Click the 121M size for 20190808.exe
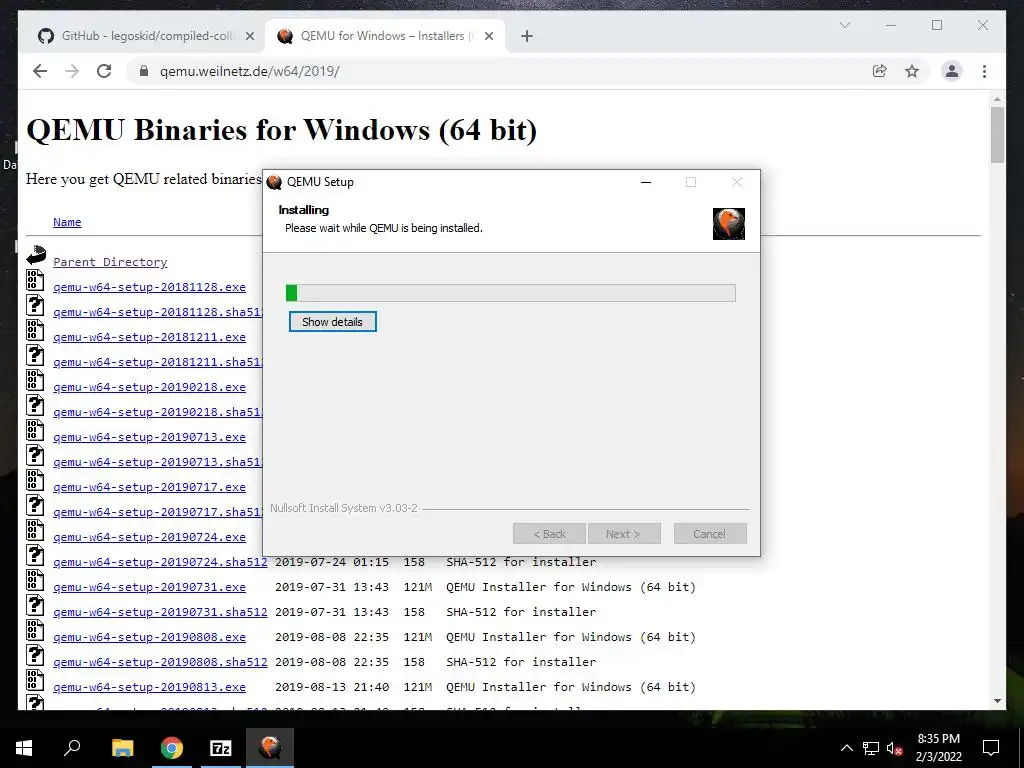This screenshot has height=768, width=1024. pyautogui.click(x=417, y=637)
